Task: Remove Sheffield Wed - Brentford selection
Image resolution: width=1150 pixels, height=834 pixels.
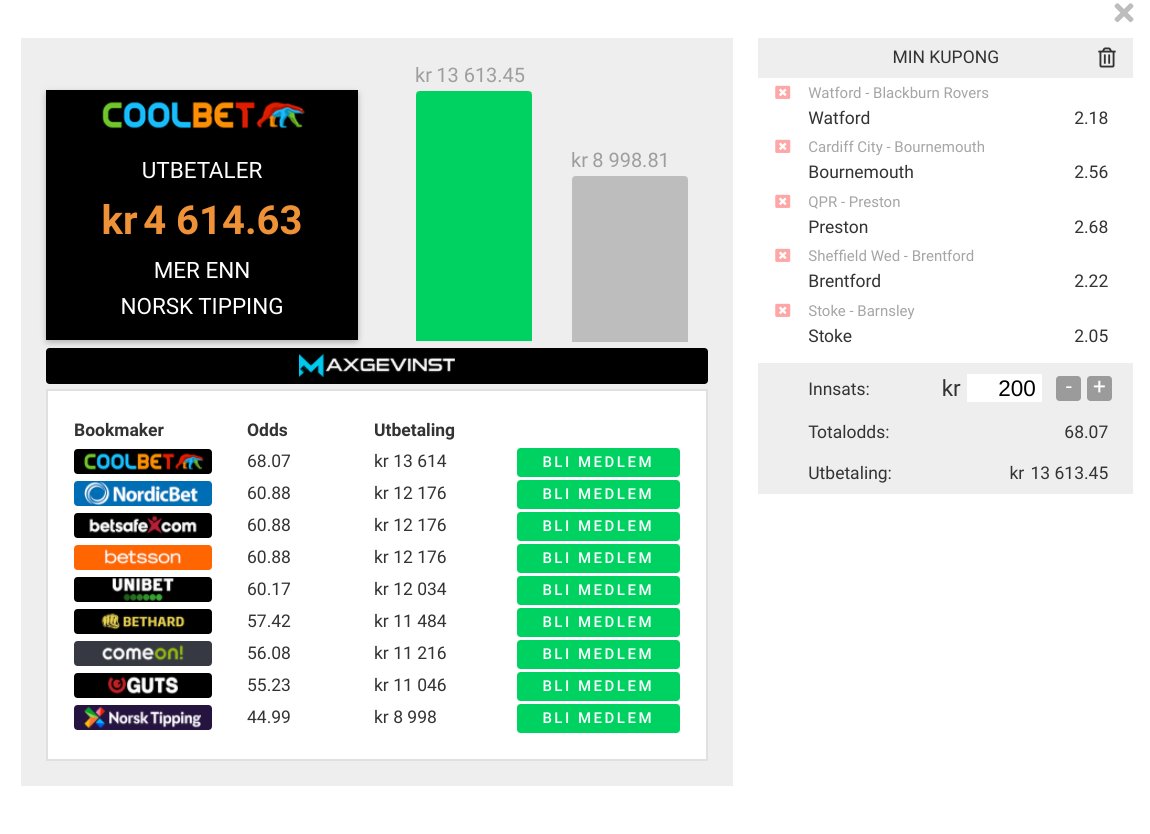Action: pos(783,255)
